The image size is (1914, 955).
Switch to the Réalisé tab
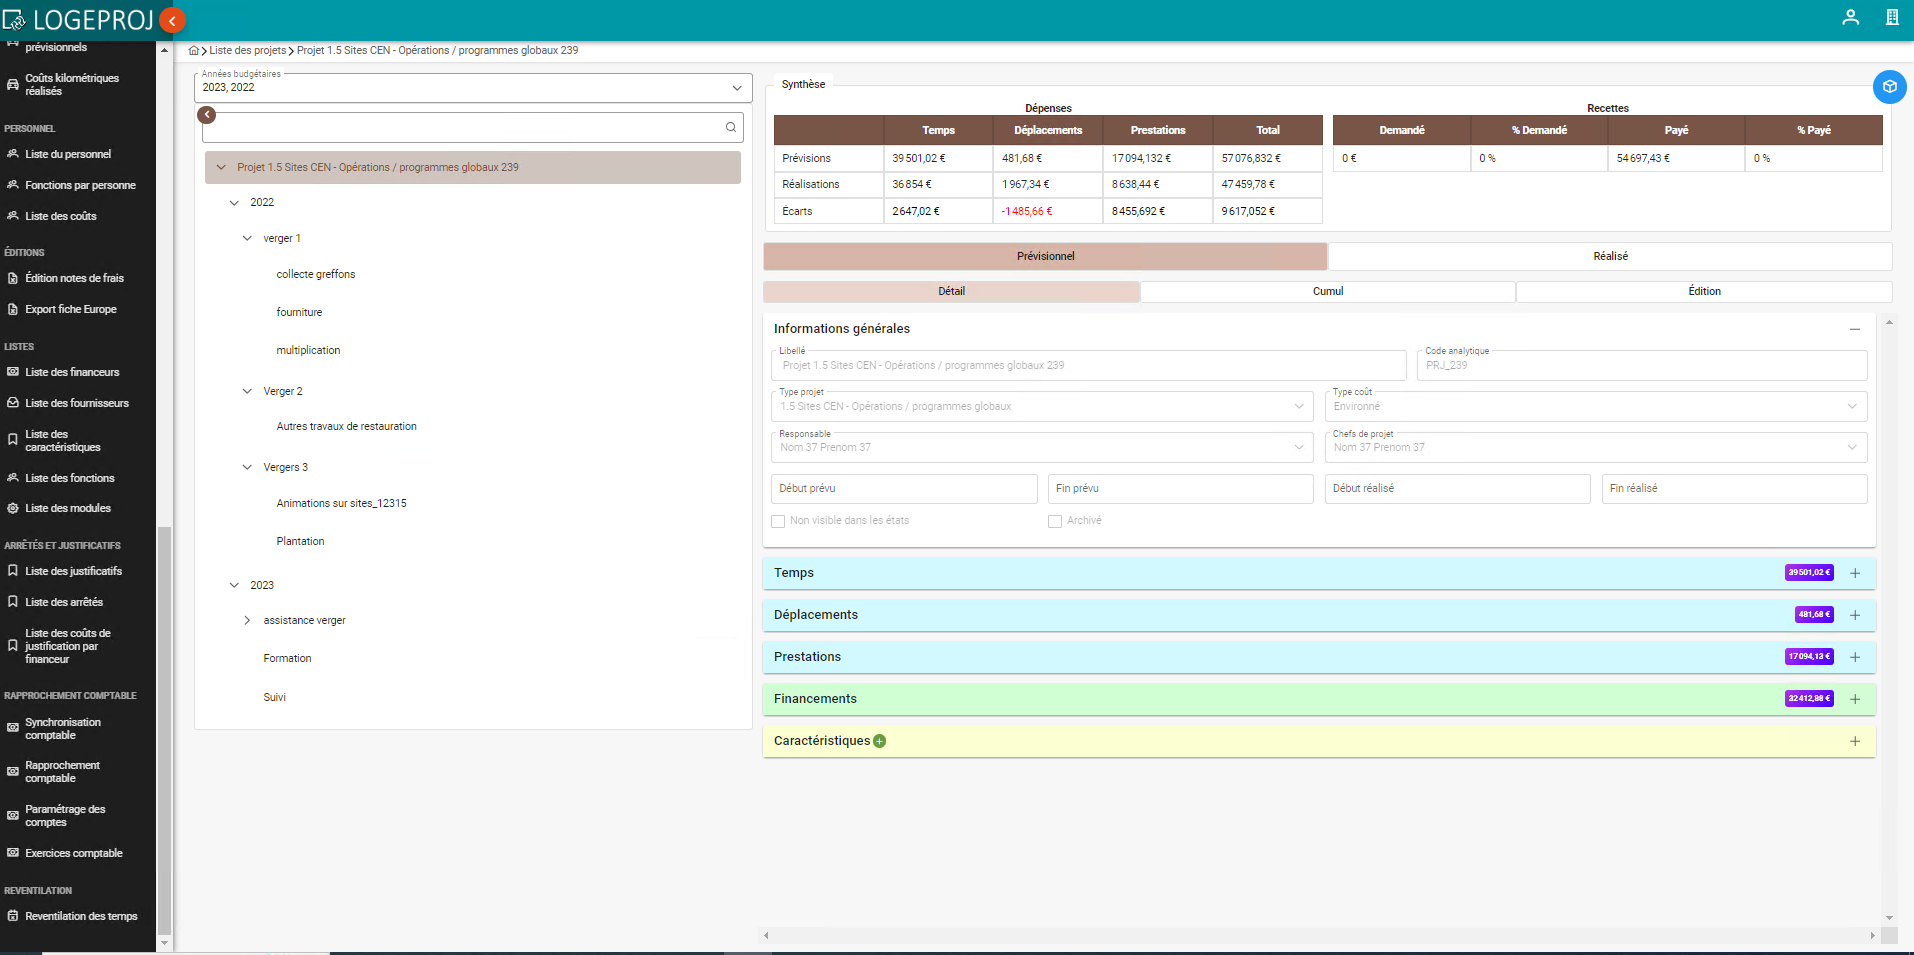coord(1609,256)
